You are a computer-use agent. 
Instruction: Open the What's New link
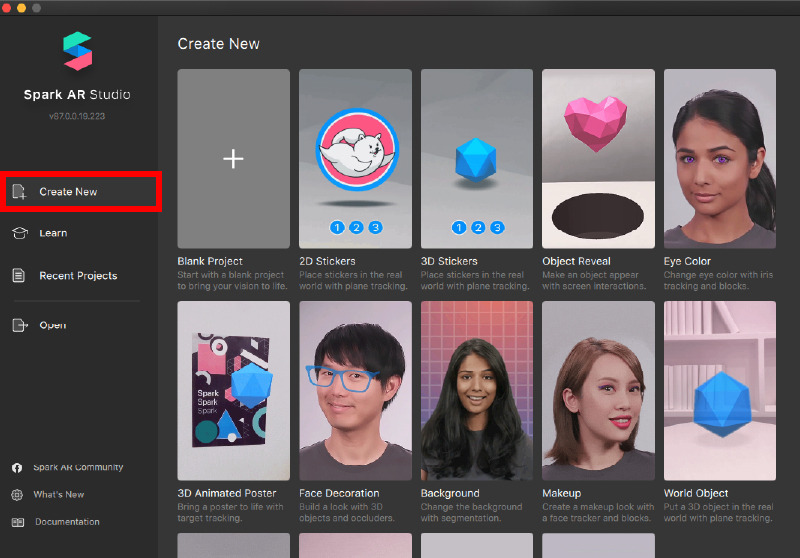coord(59,495)
